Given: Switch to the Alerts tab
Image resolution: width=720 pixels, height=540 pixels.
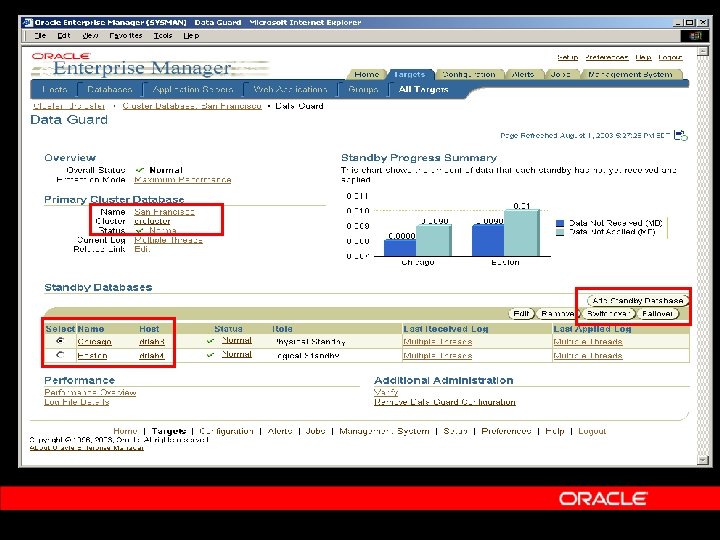Looking at the screenshot, I should [523, 74].
